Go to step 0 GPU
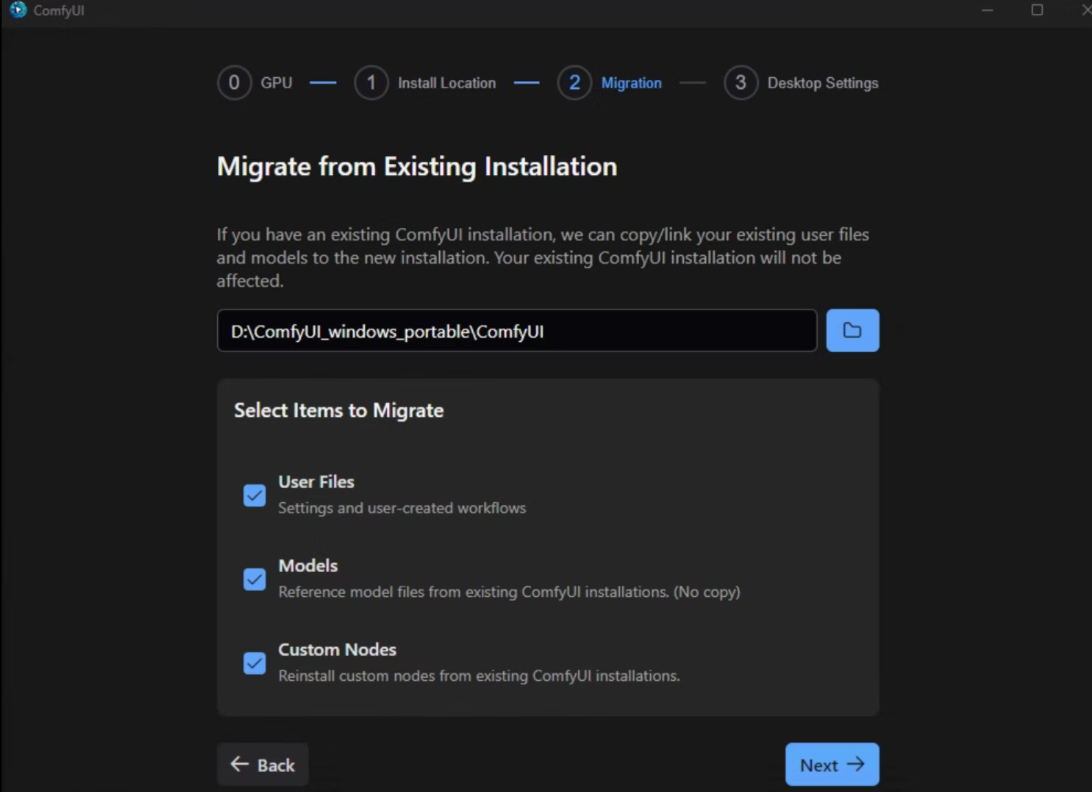 pyautogui.click(x=255, y=83)
